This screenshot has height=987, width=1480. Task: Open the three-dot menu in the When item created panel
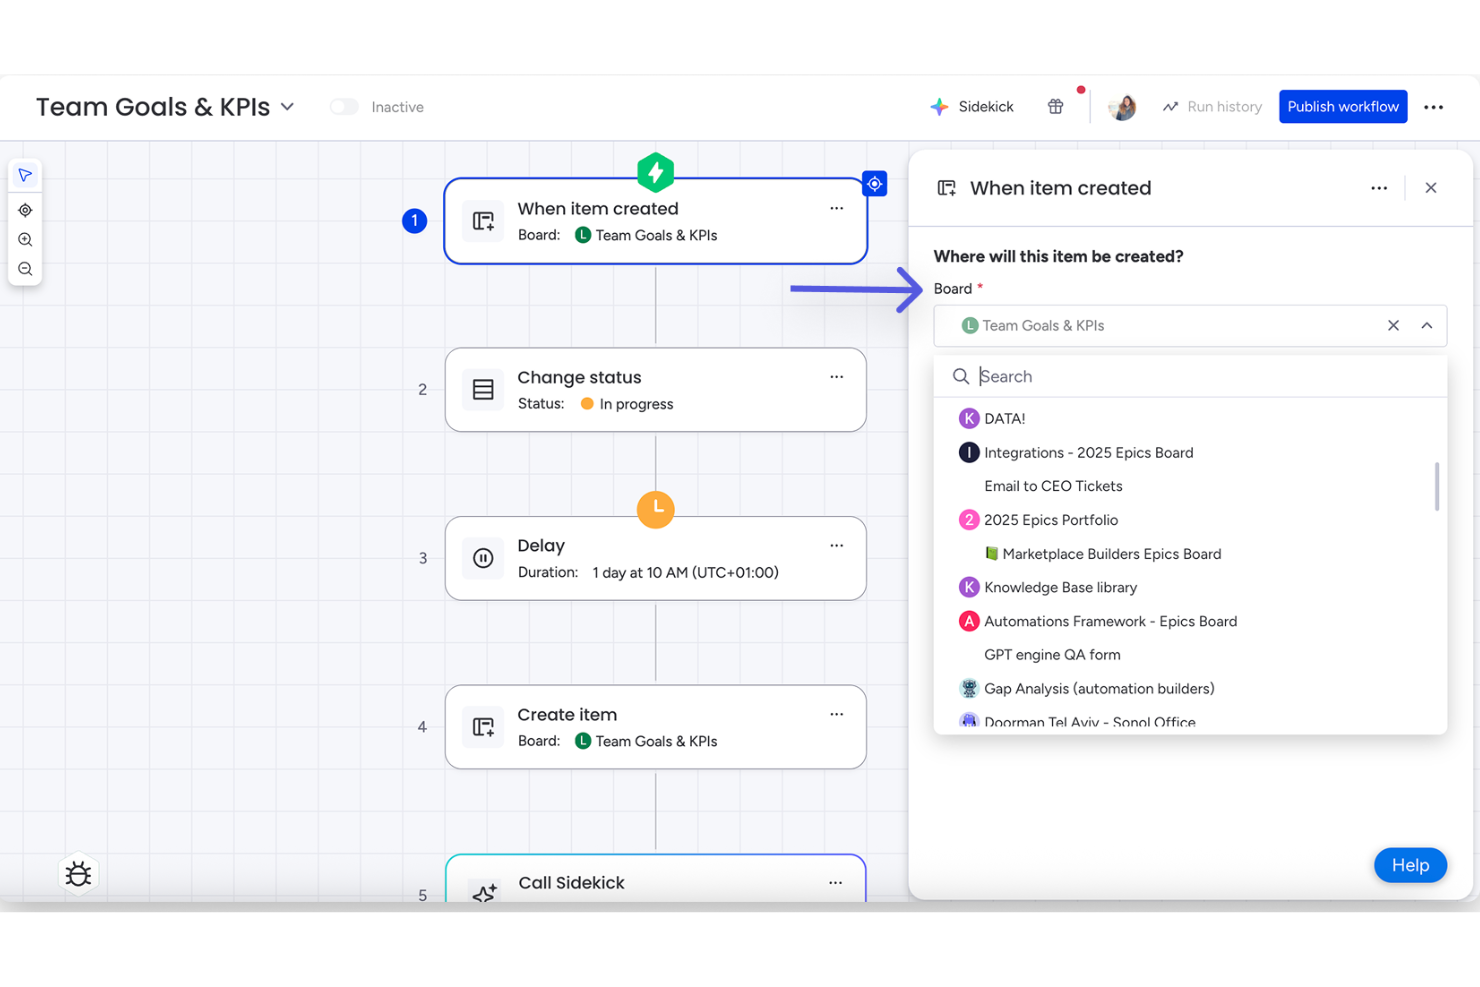coord(1379,188)
